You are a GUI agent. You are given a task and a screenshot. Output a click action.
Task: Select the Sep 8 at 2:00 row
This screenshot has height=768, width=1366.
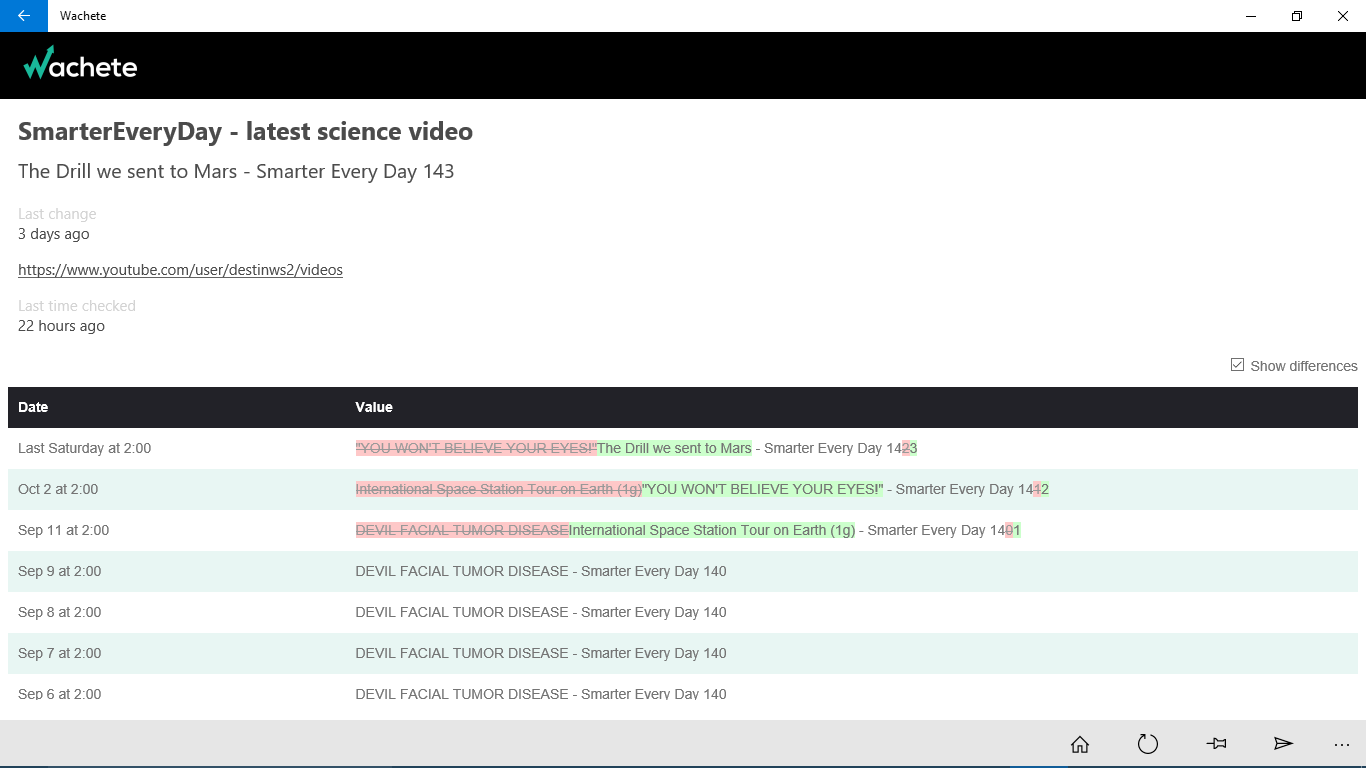click(x=683, y=612)
